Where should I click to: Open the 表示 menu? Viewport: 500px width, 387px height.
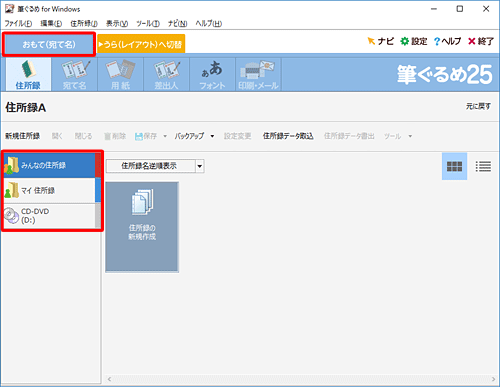tap(117, 23)
